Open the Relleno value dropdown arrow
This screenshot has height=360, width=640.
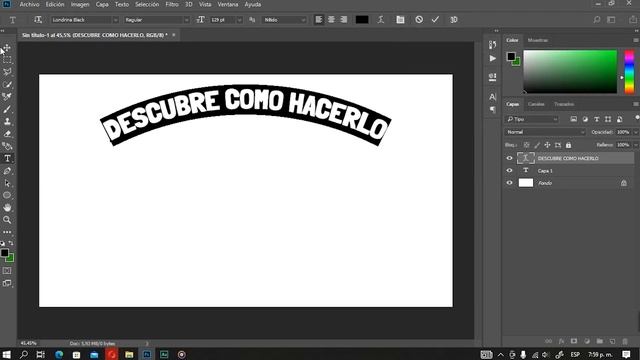tap(636, 145)
